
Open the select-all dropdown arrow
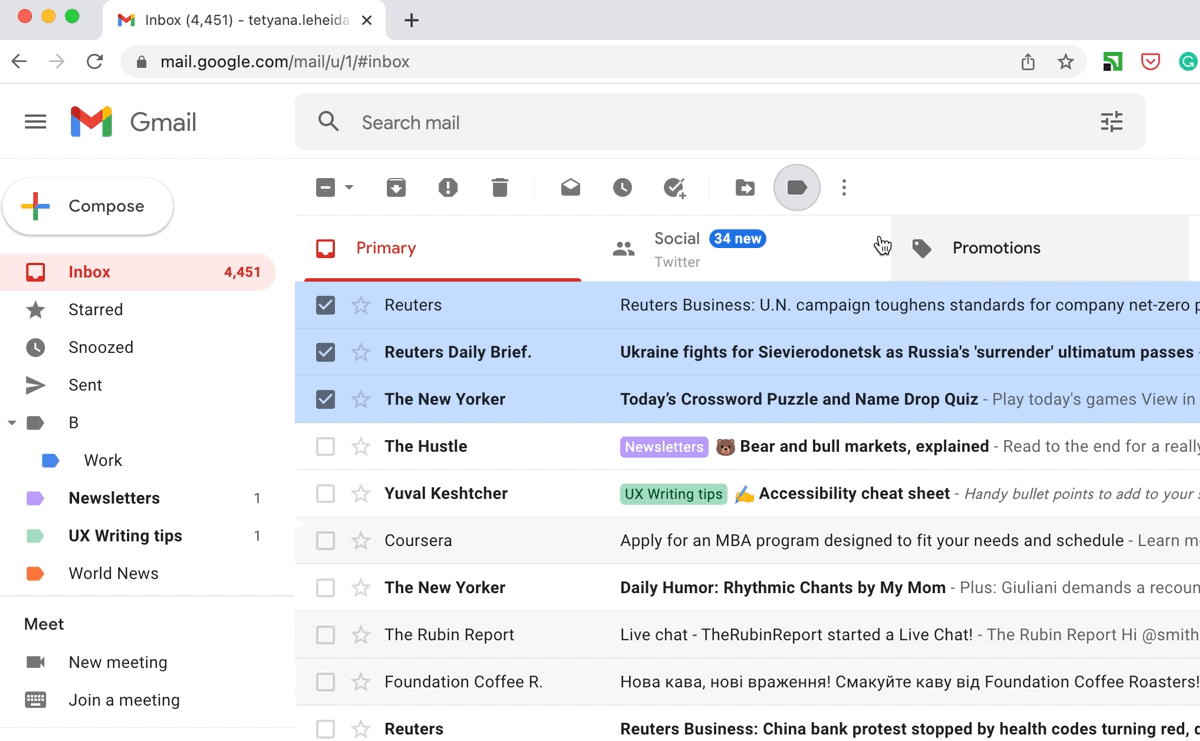pos(349,188)
